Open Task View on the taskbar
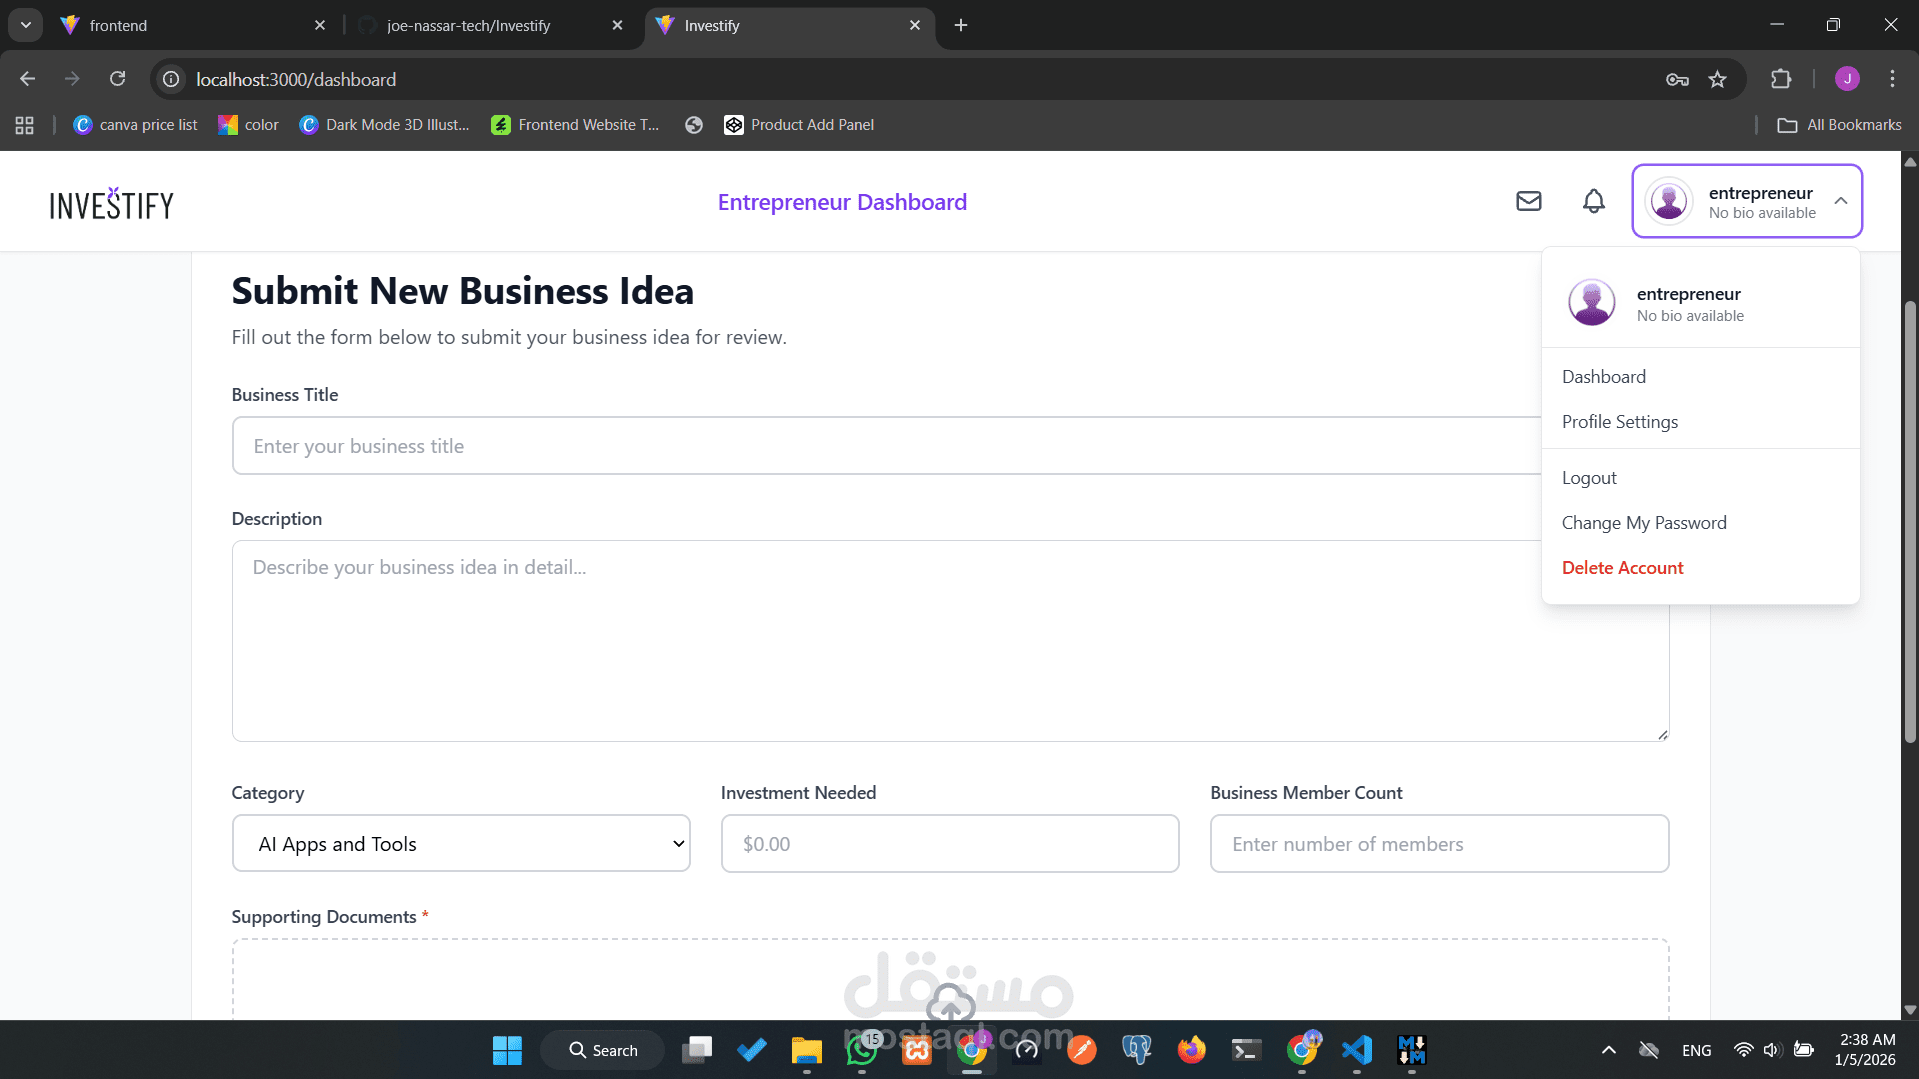The width and height of the screenshot is (1919, 1079). (696, 1050)
